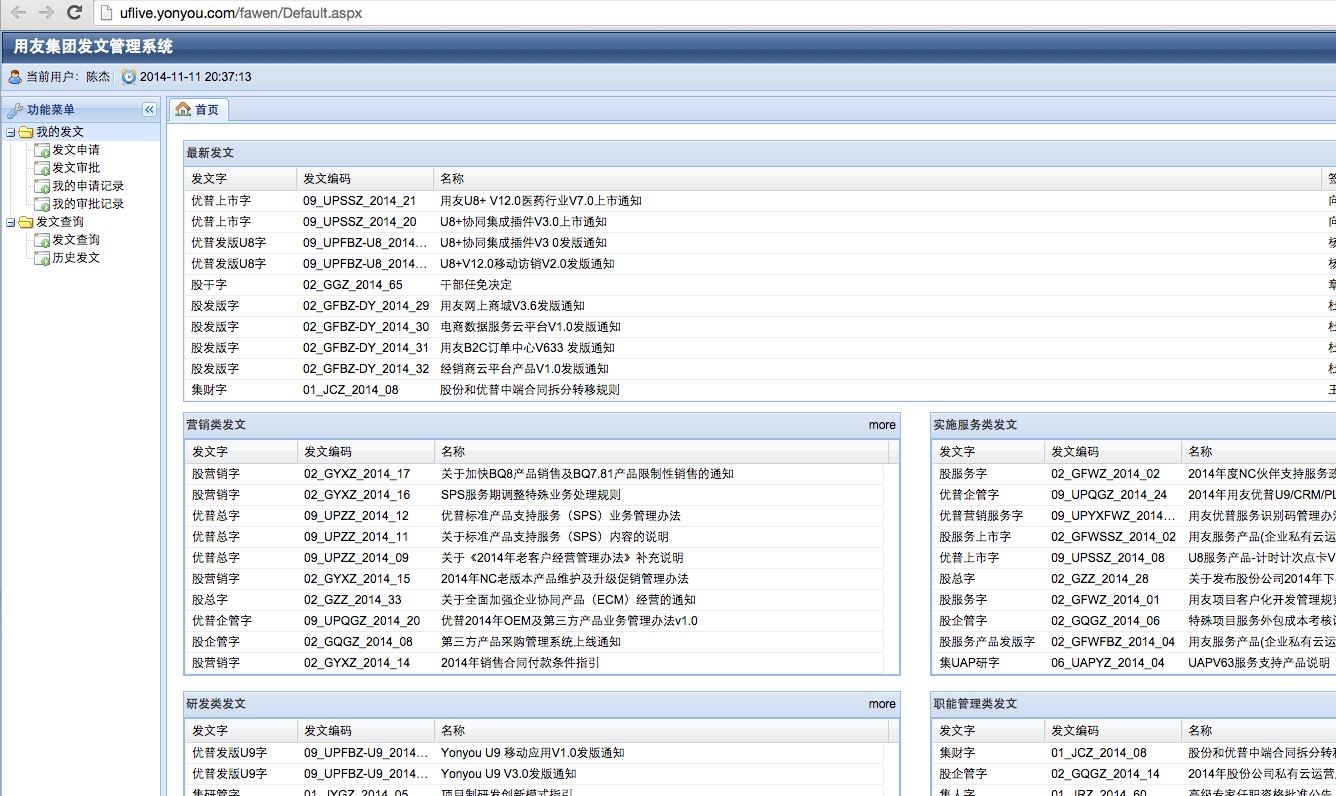1336x796 pixels.
Task: Click the wrench icon beside 功能菜单
Action: (x=15, y=110)
